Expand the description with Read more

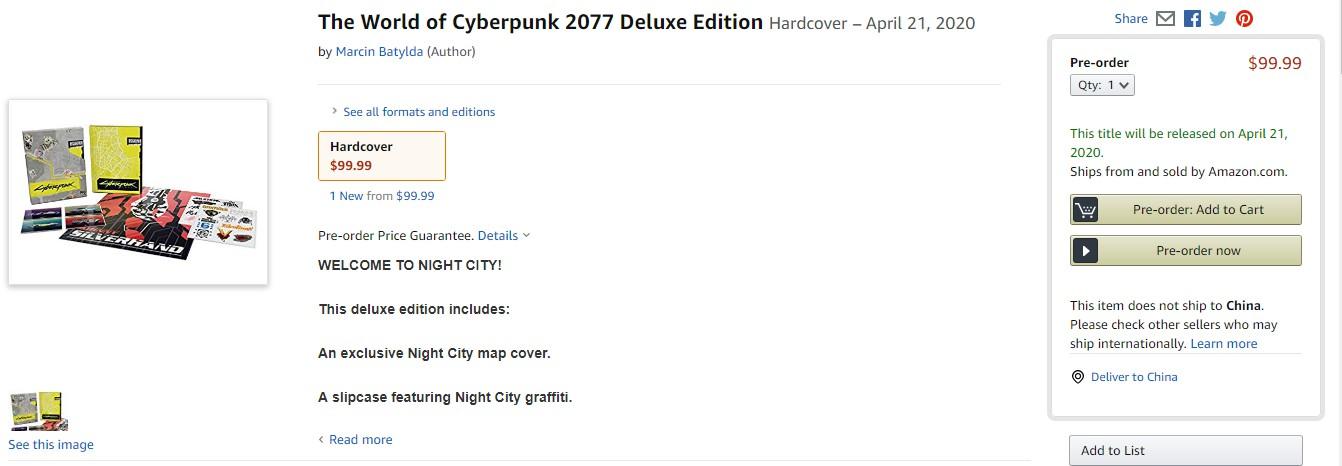(x=360, y=440)
